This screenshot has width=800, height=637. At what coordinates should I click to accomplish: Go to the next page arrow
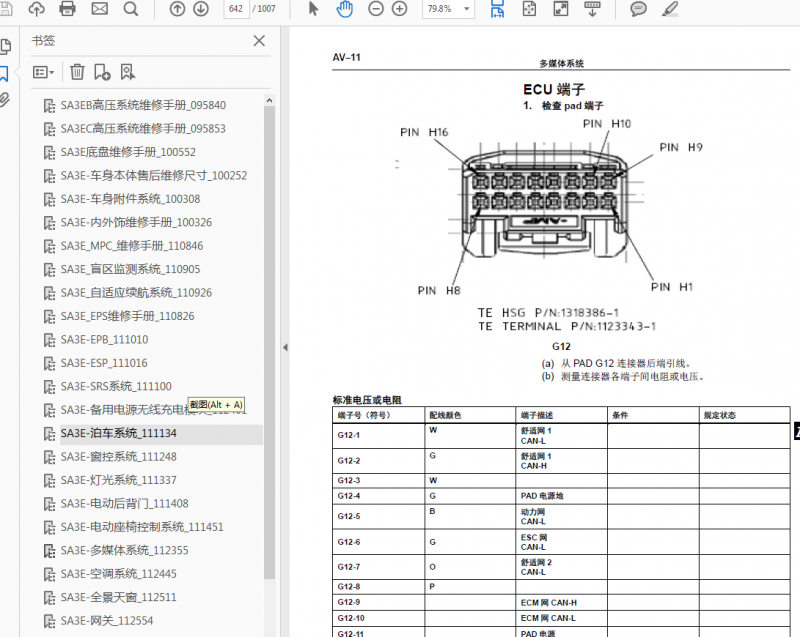click(x=201, y=8)
